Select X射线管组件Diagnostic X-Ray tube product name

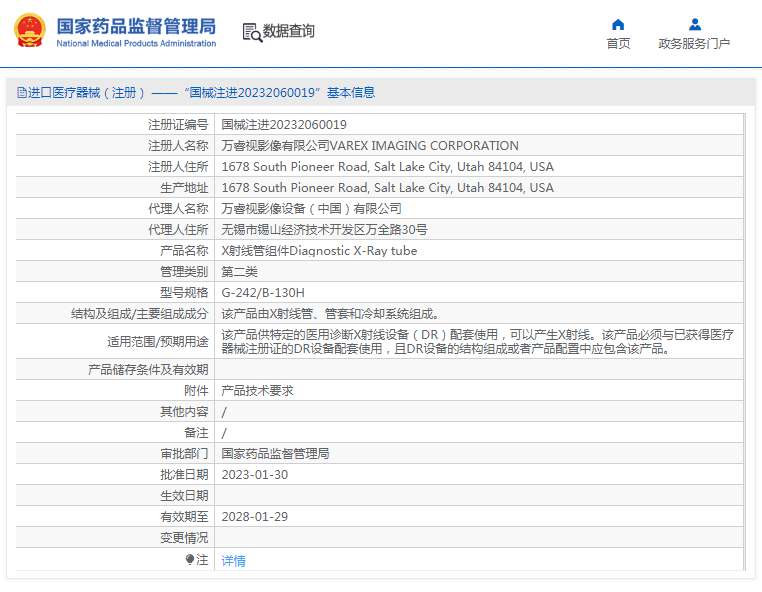pos(319,251)
